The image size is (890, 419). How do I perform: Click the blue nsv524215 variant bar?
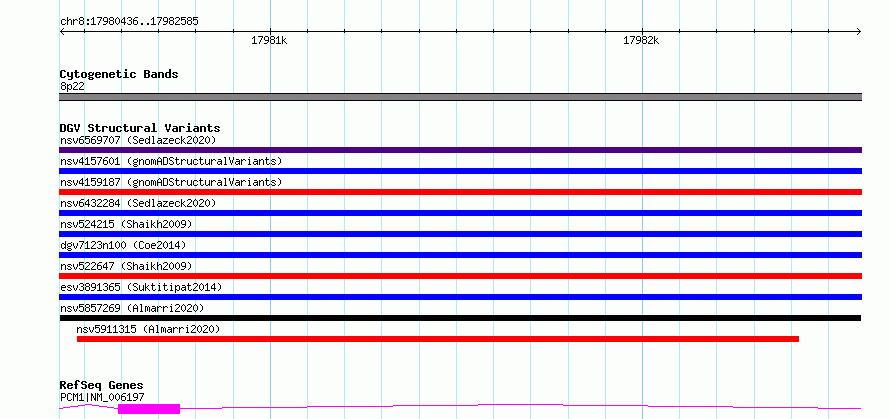click(460, 234)
